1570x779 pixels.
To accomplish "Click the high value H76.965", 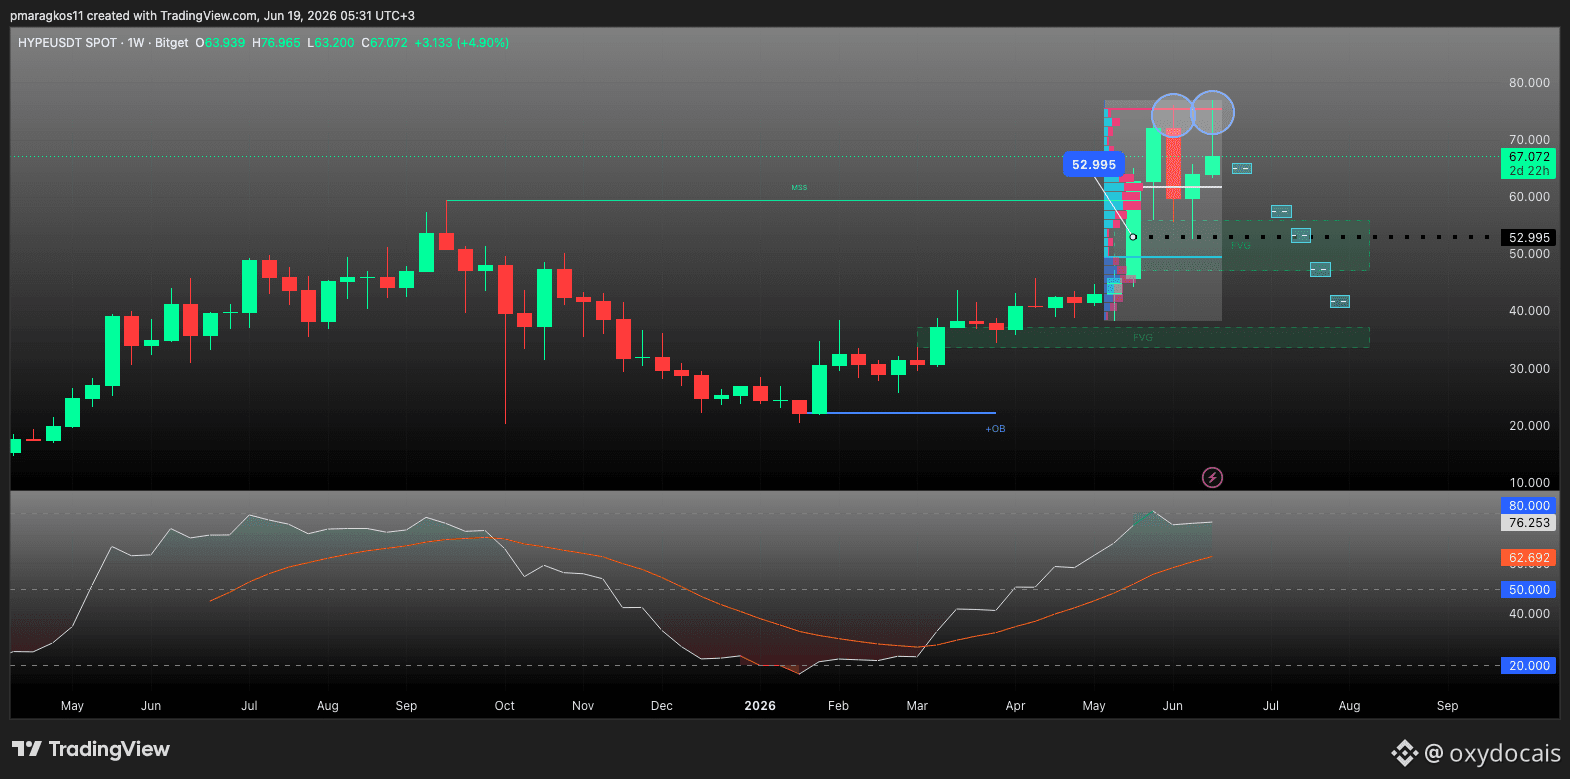I will pos(276,43).
